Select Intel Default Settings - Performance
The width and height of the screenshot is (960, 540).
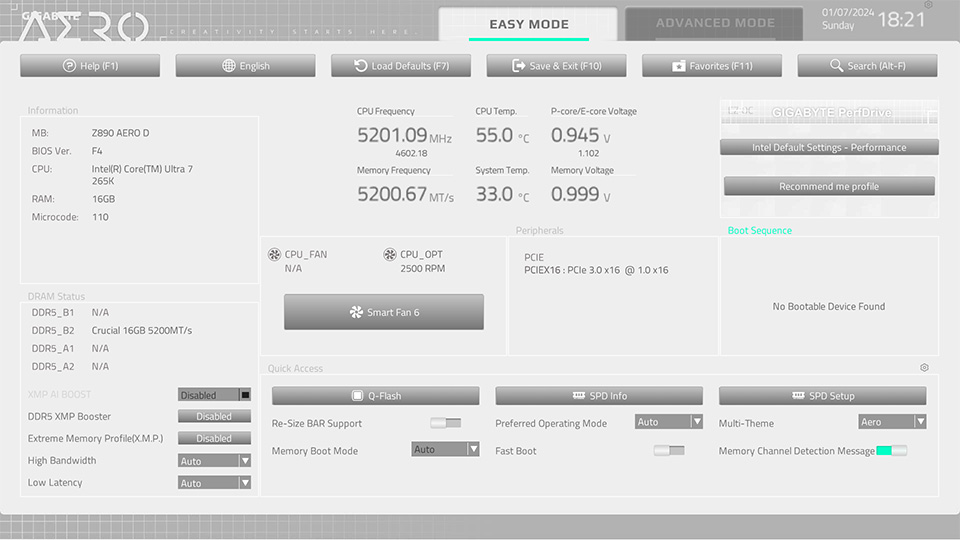point(829,148)
